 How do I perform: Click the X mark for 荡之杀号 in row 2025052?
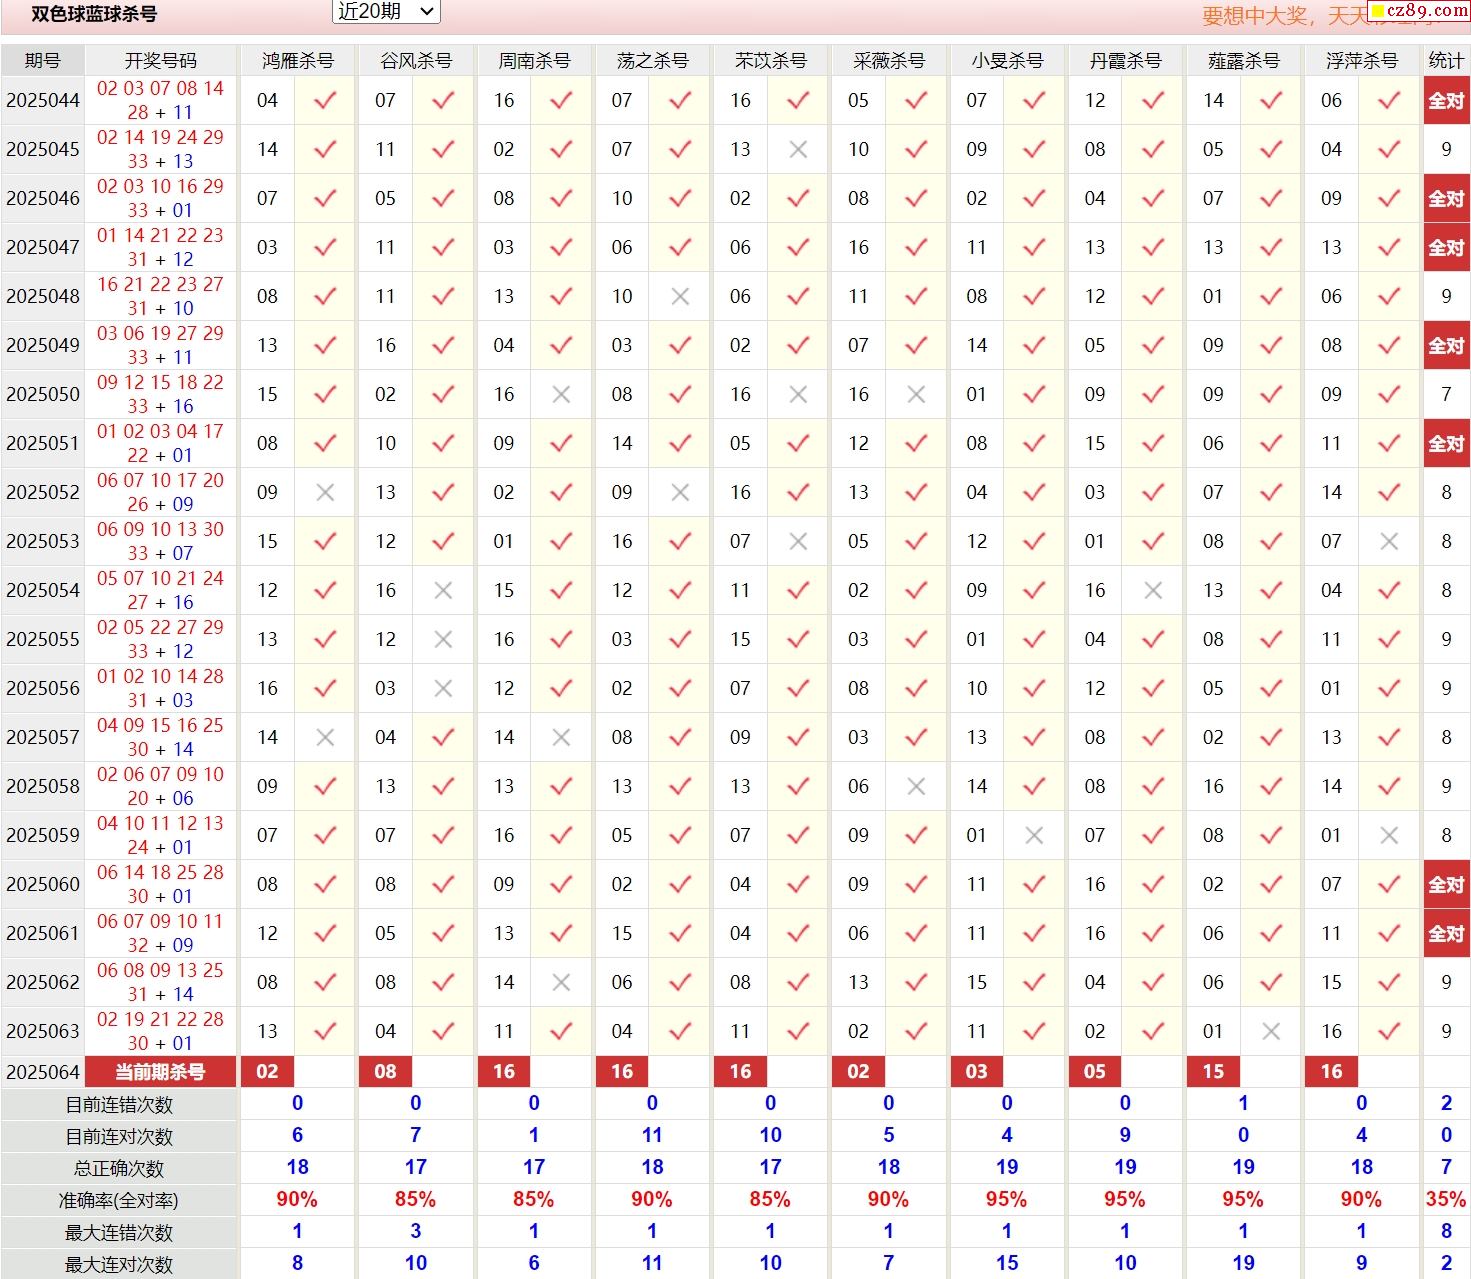680,492
